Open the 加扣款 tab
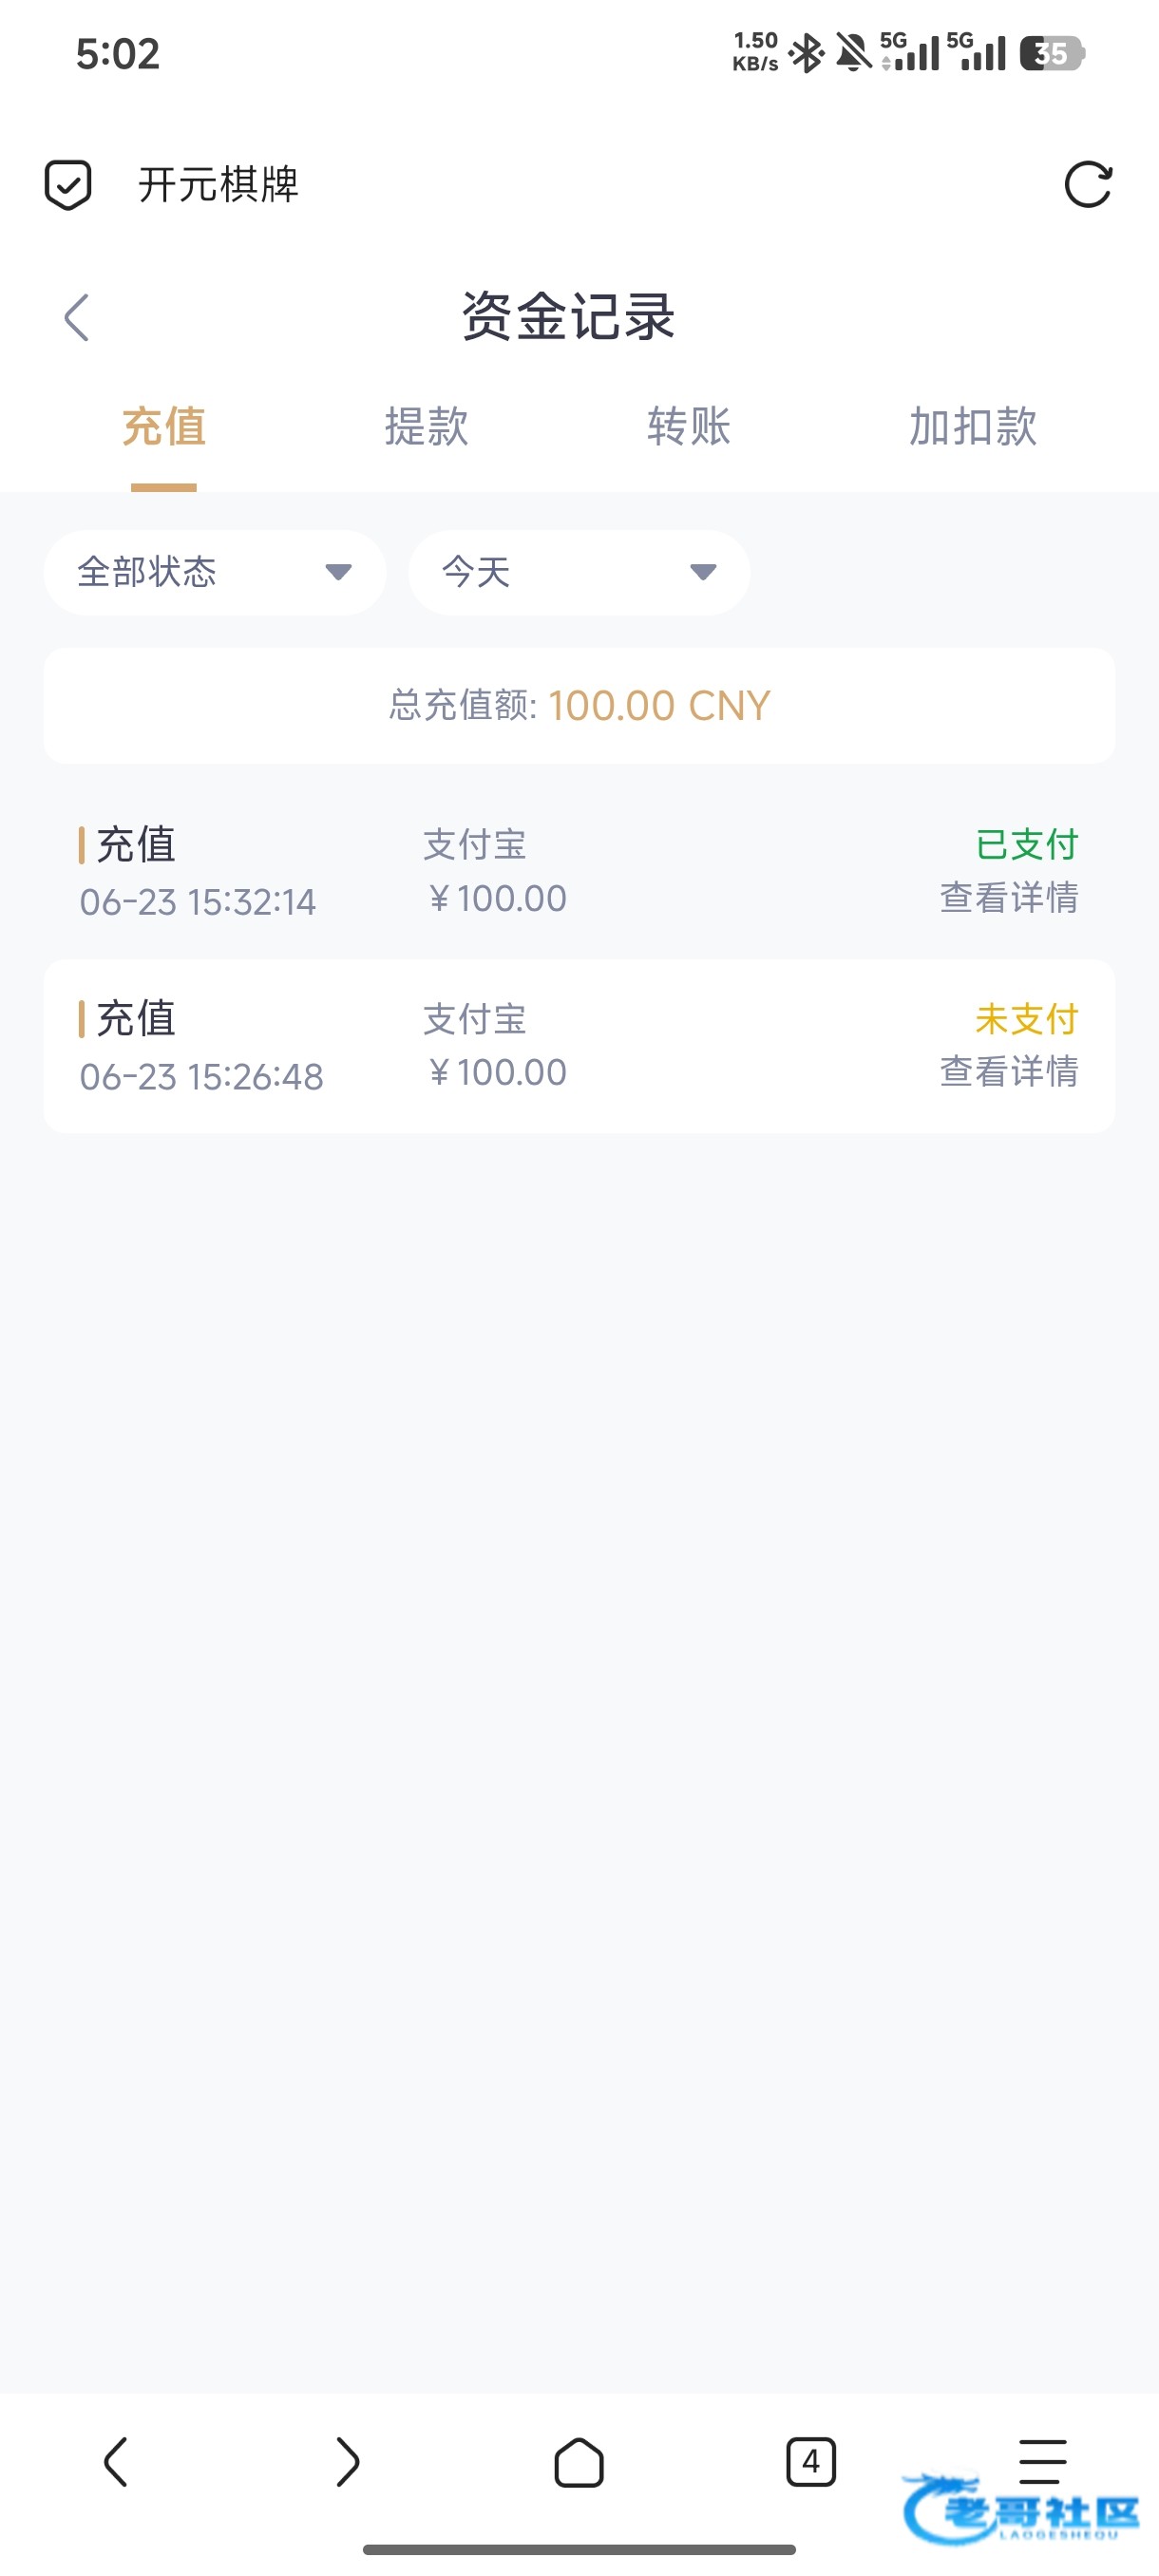This screenshot has width=1159, height=2576. [x=973, y=427]
